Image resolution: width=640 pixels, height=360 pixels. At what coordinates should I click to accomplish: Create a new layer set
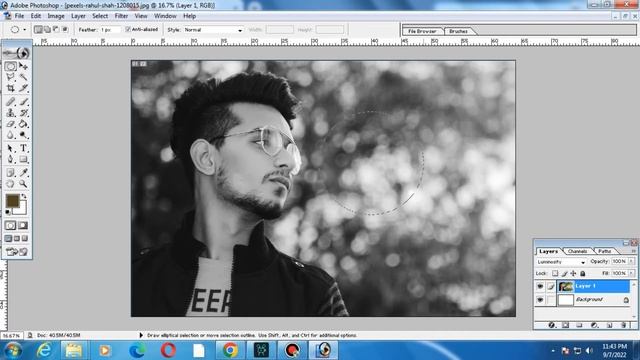[x=579, y=325]
